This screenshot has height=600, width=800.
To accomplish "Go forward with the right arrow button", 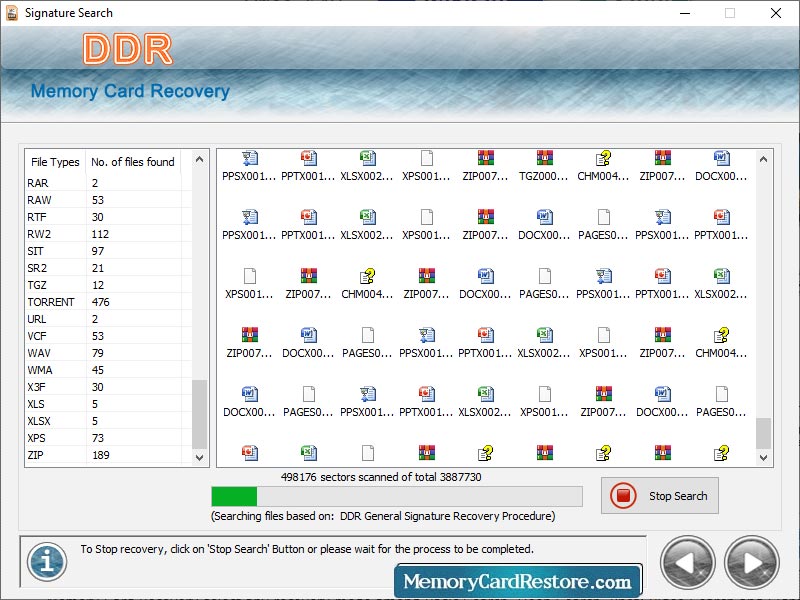I will tap(752, 563).
